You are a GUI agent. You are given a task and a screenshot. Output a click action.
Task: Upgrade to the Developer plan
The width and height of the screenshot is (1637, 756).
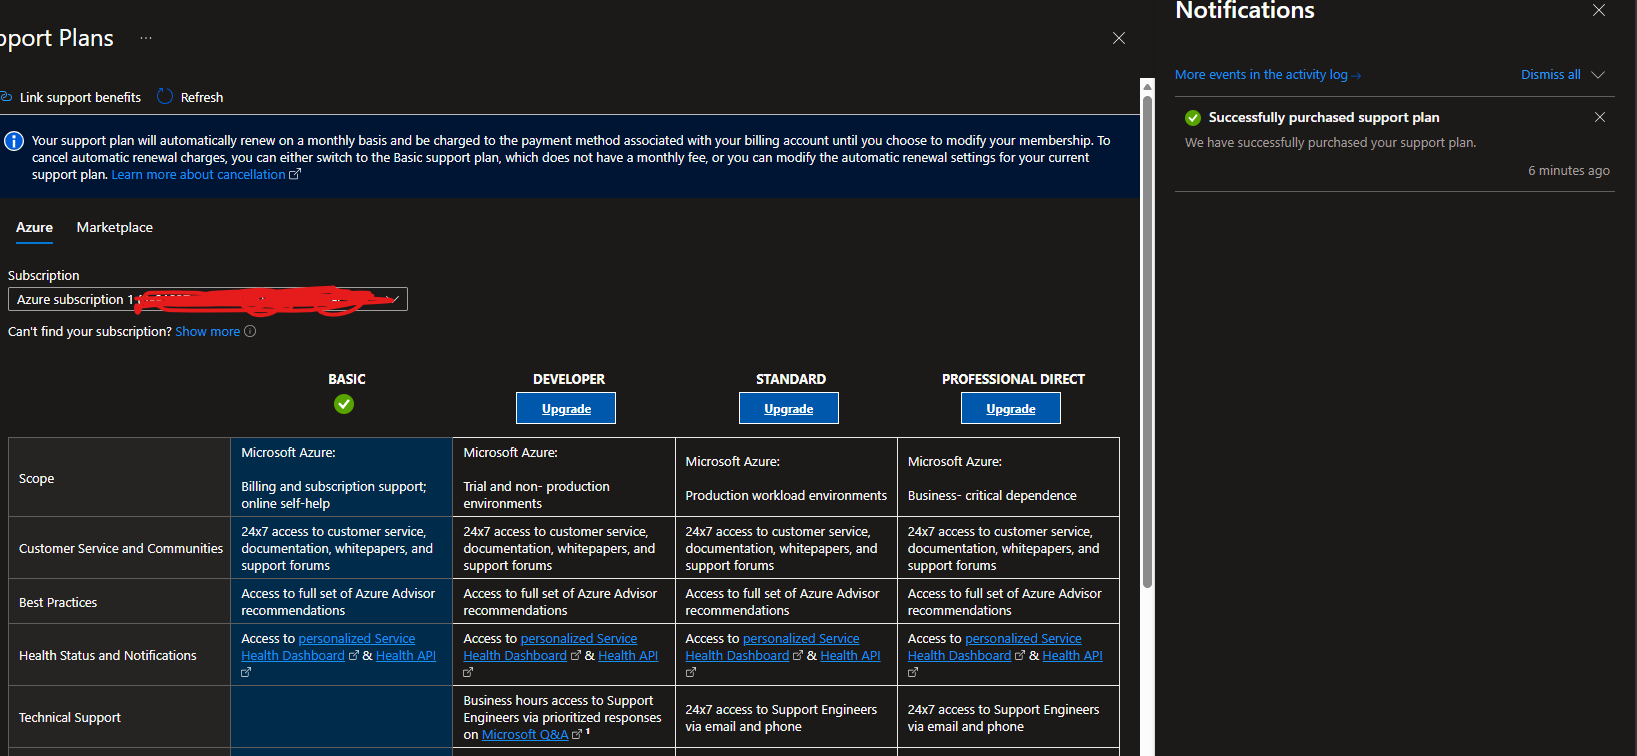tap(566, 408)
